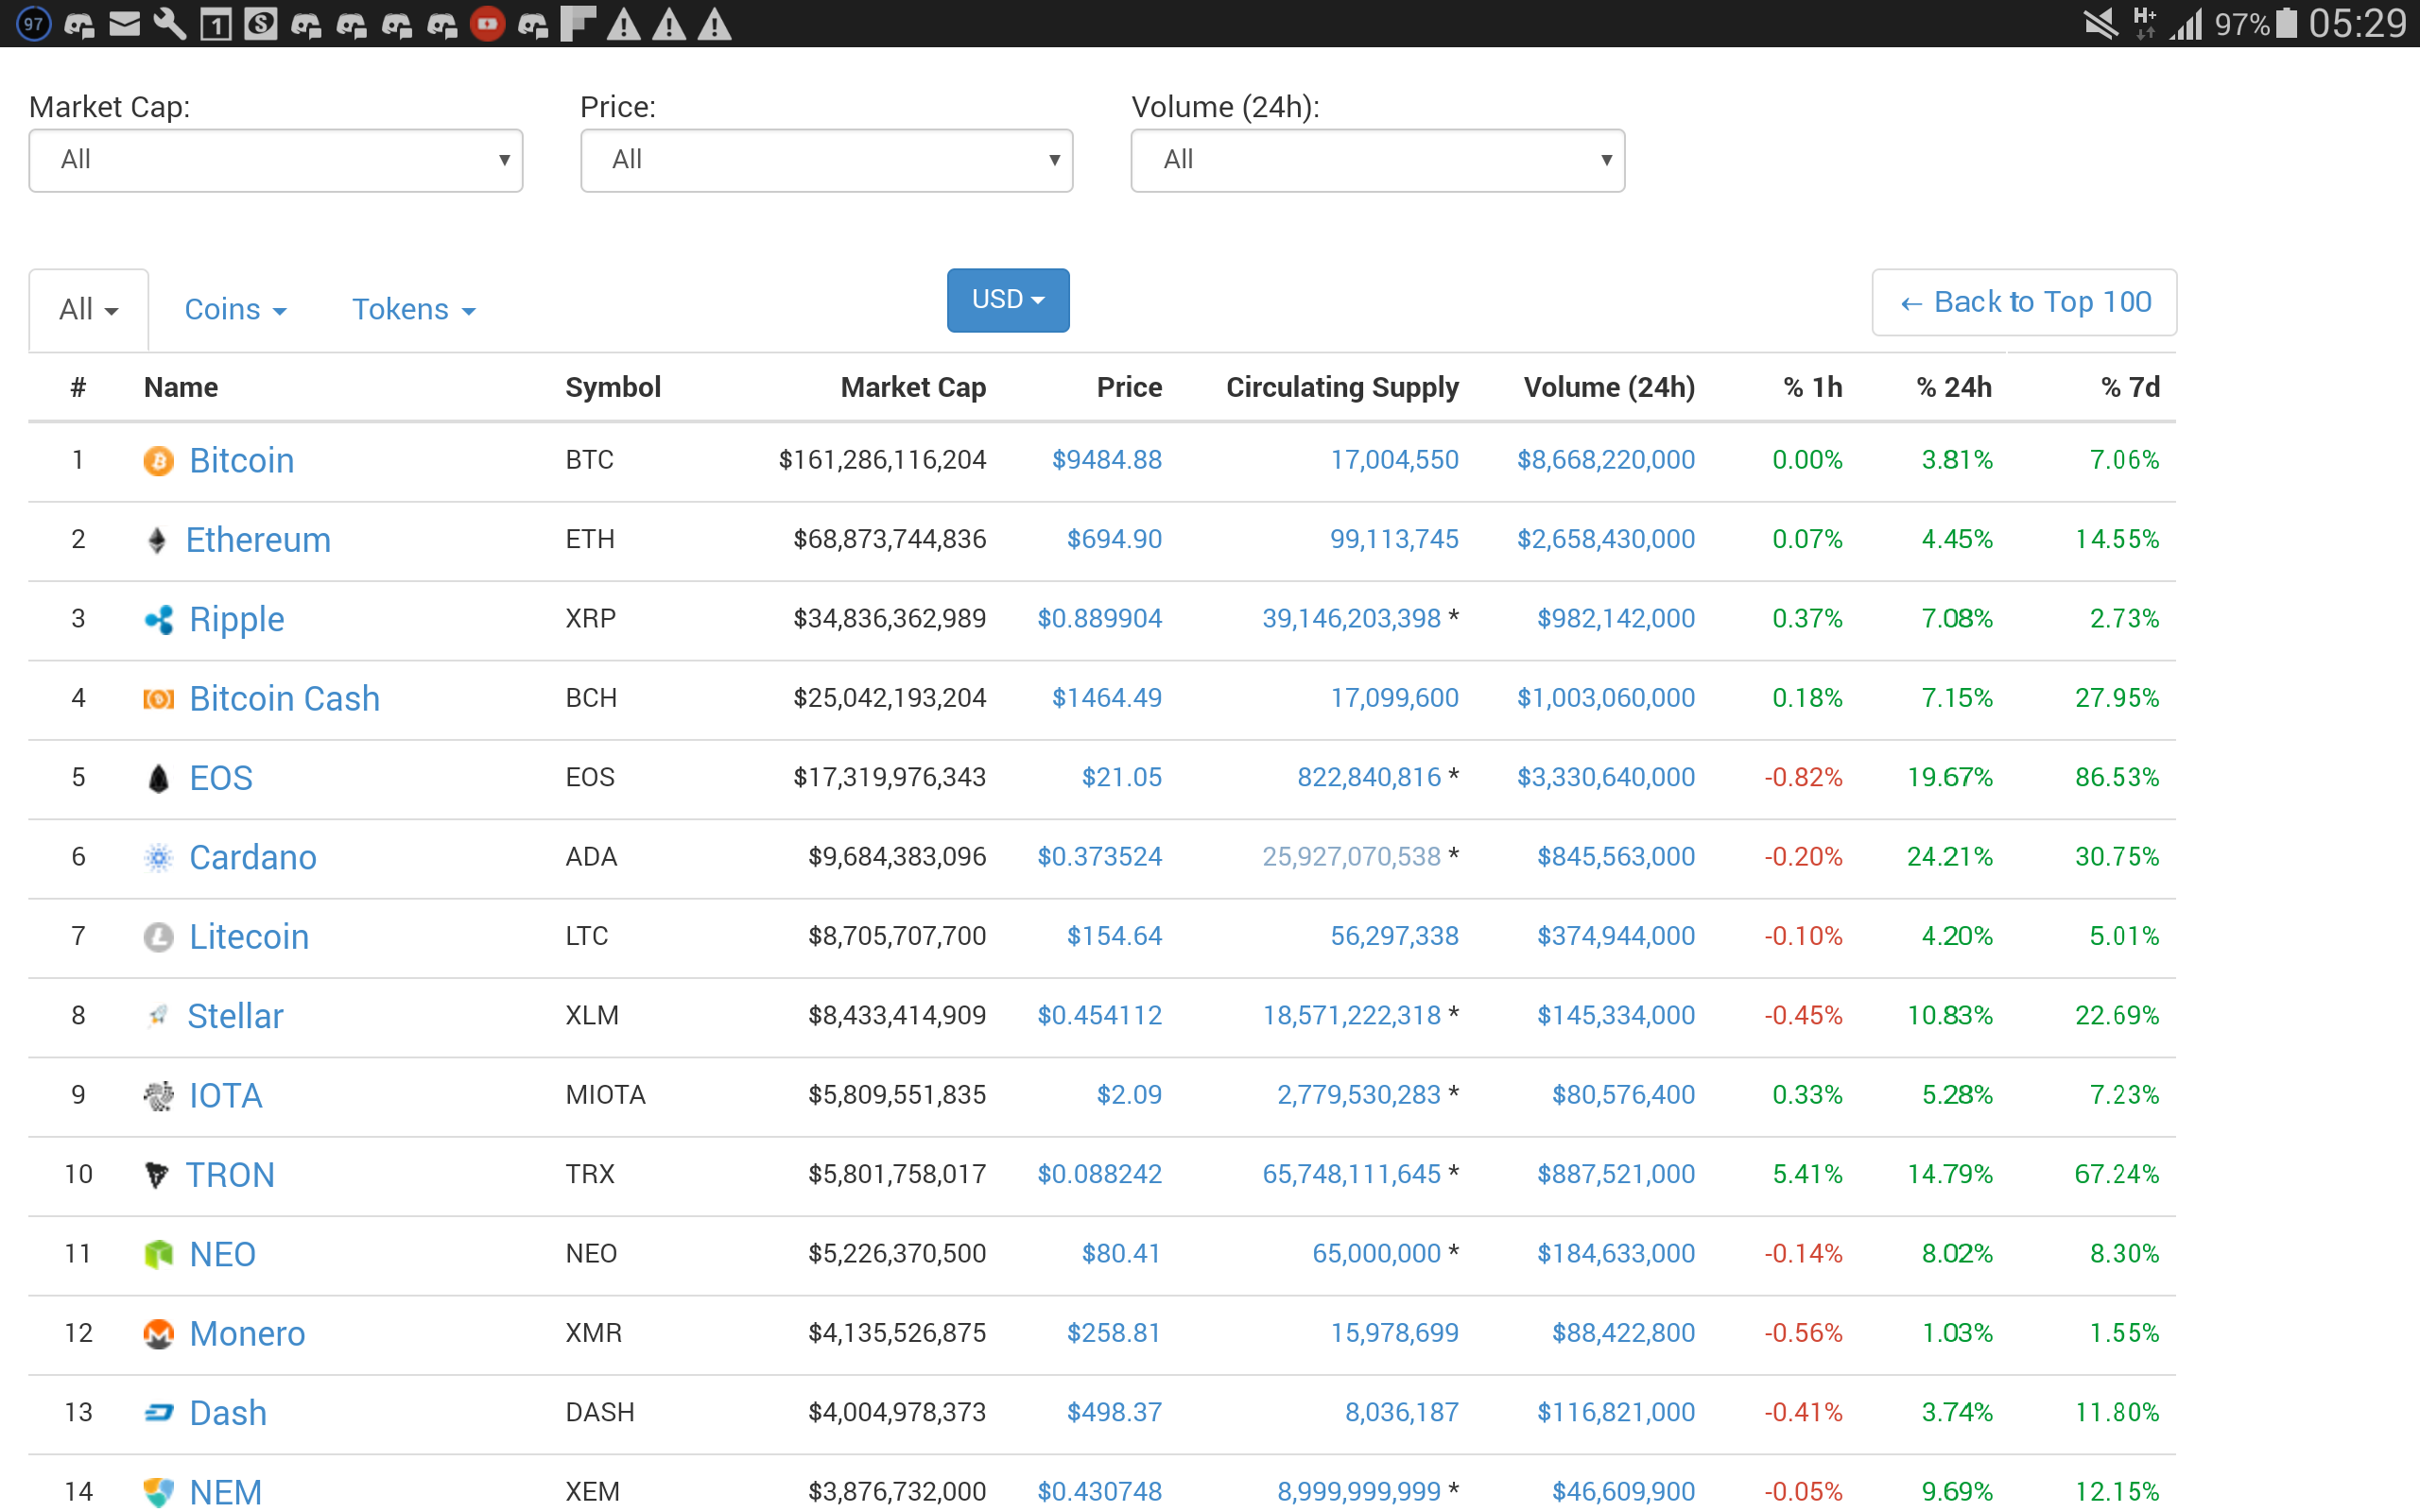
Task: Open the Volume (24h) filter dropdown
Action: click(1377, 160)
